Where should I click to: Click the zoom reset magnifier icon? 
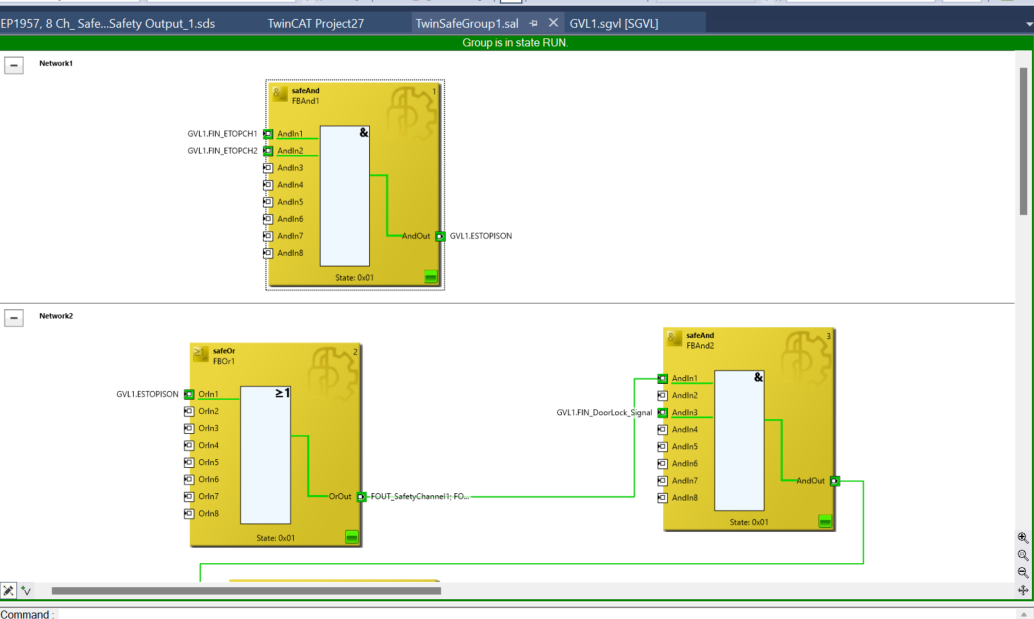click(1023, 555)
